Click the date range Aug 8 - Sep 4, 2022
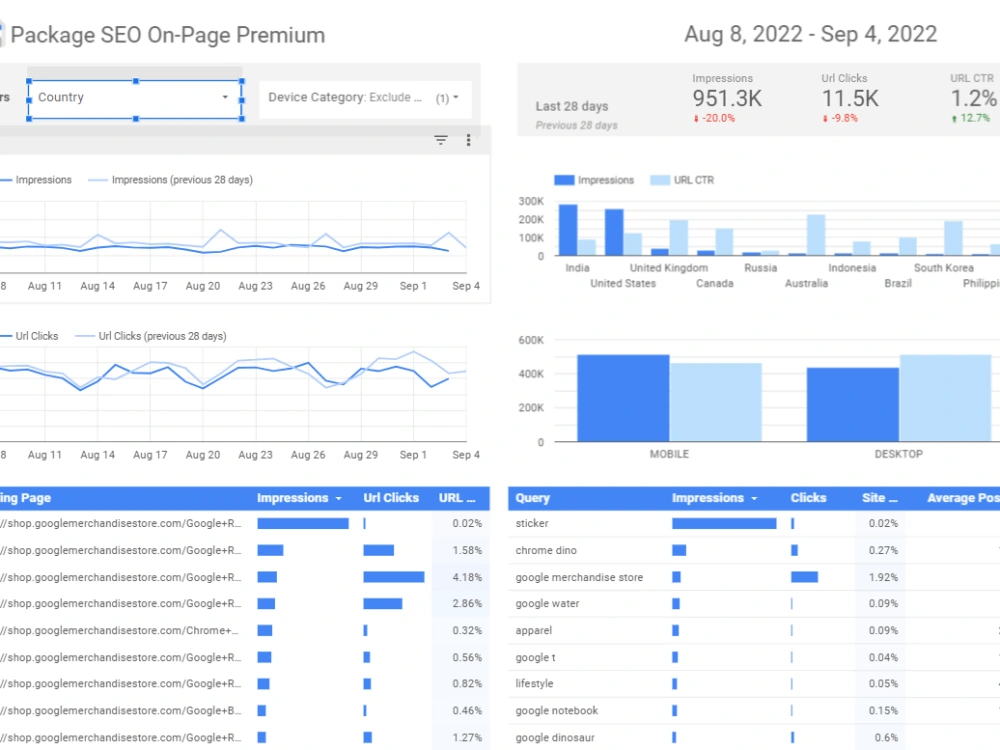The image size is (1000, 750). tap(811, 34)
